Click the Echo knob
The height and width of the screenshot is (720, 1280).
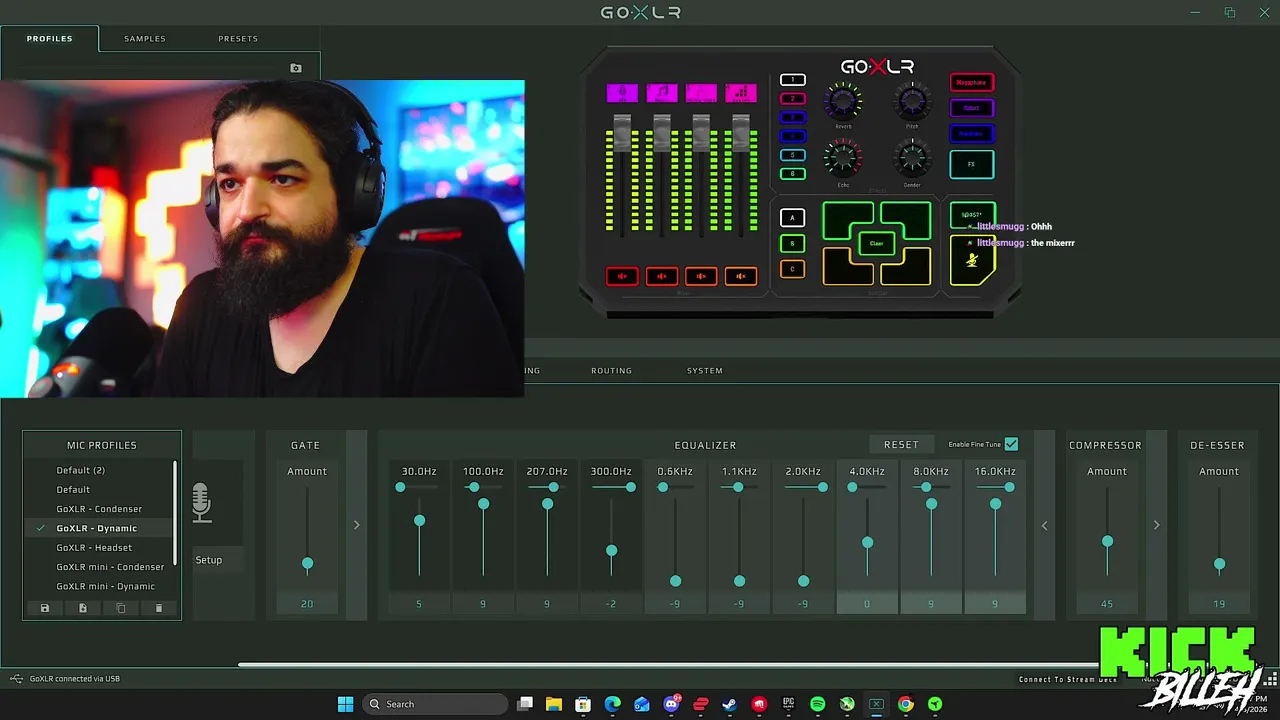point(843,158)
